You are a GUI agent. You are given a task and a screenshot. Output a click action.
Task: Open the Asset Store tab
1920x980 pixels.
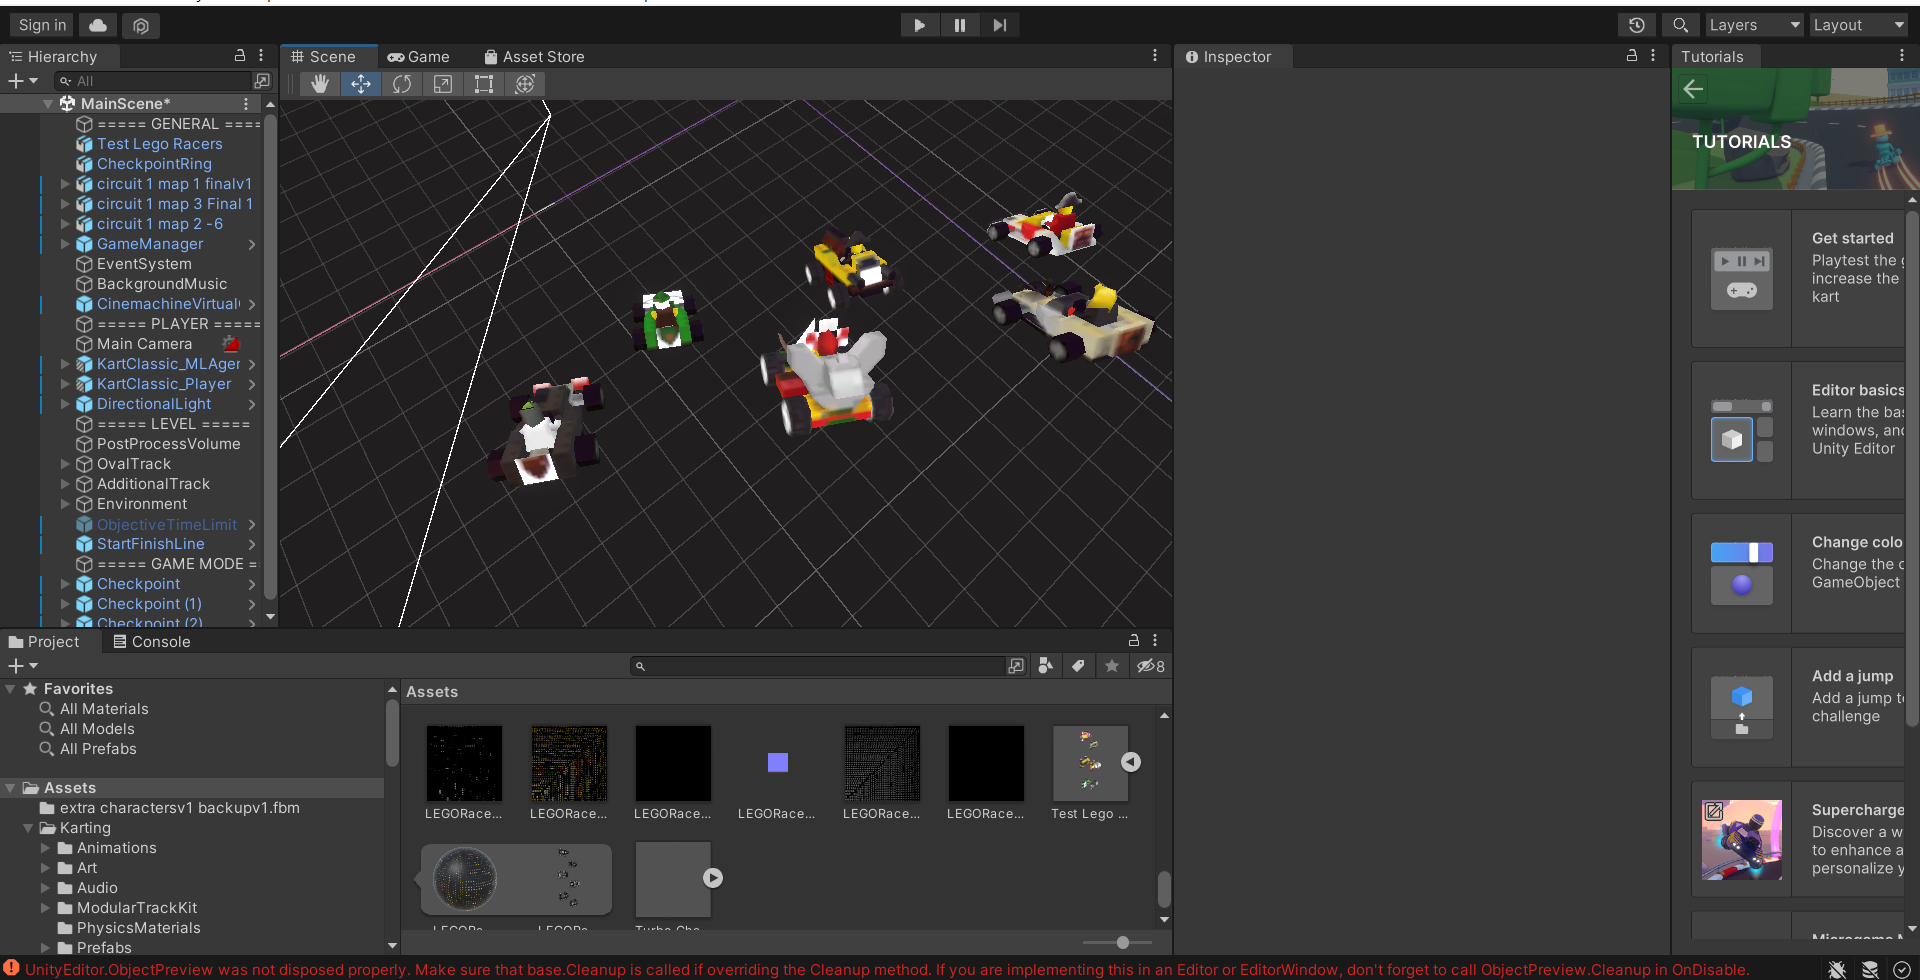coord(534,57)
